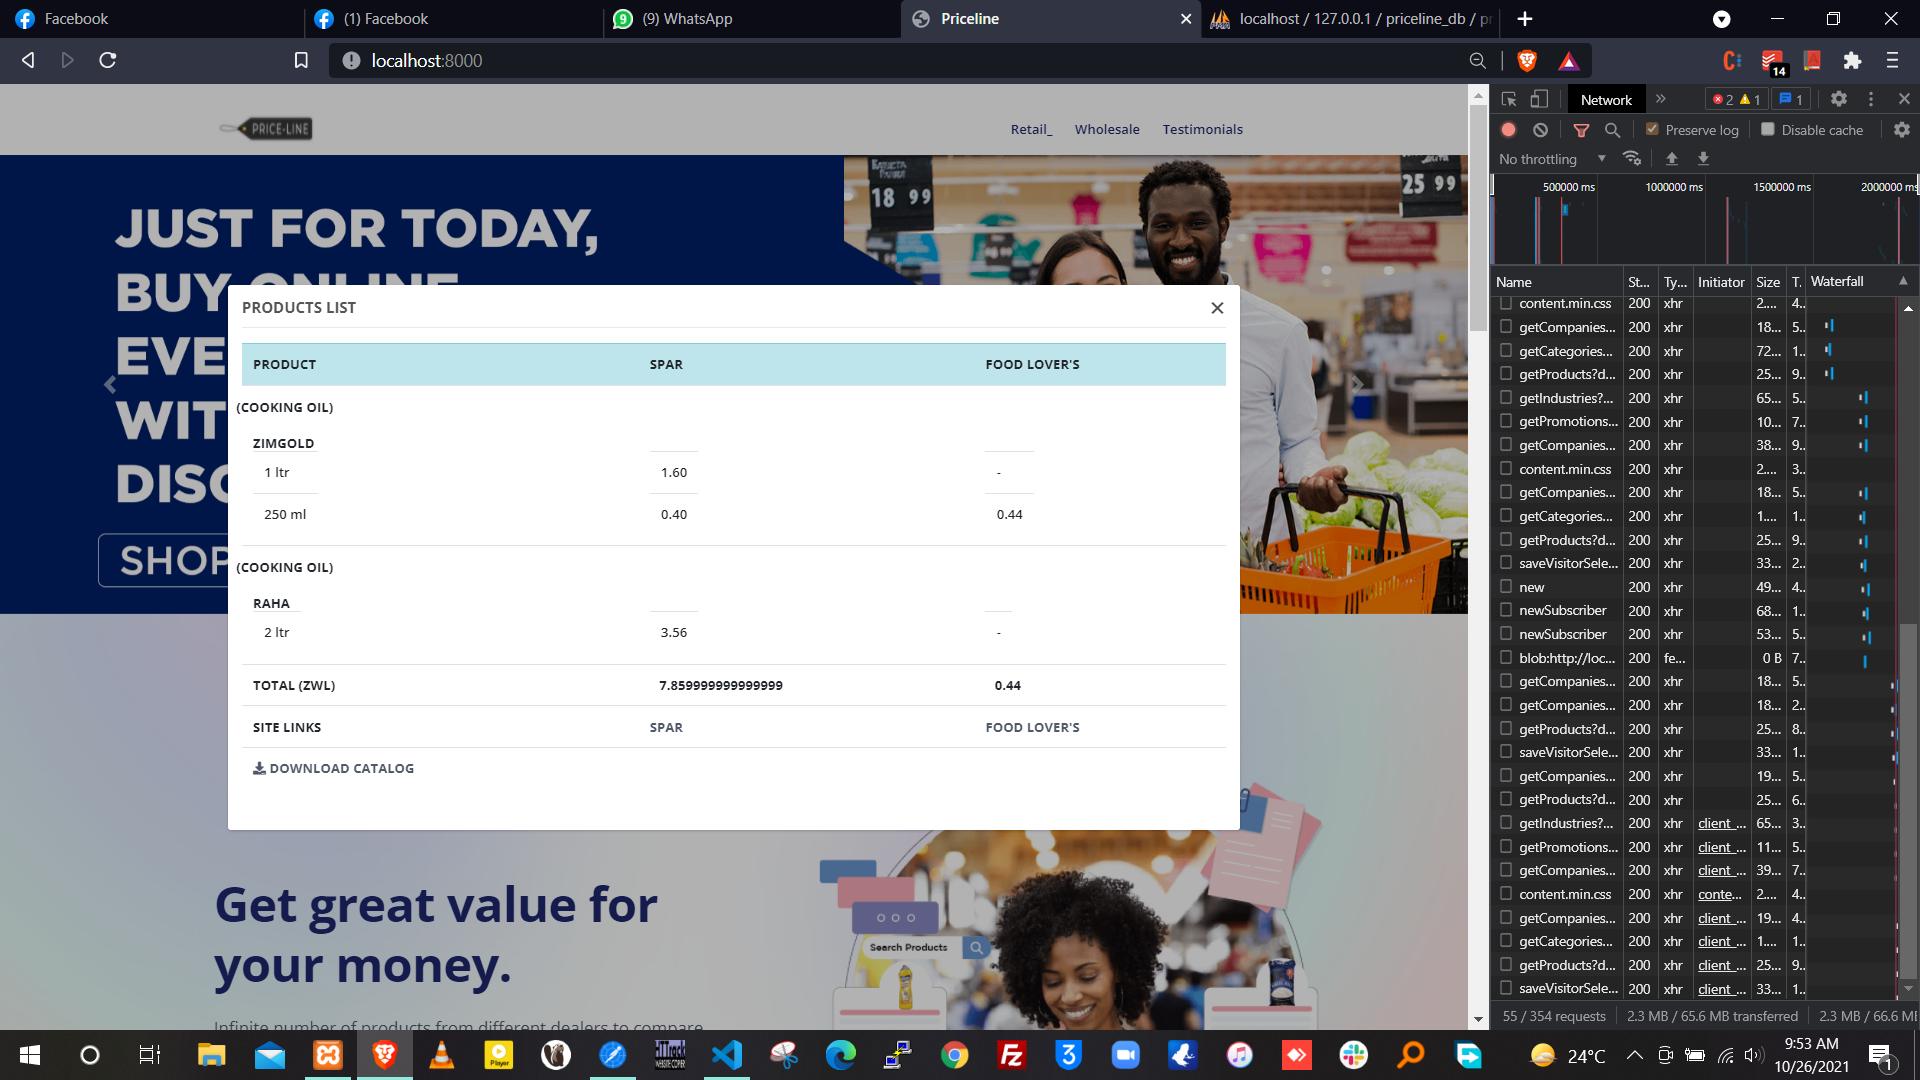Screen dimensions: 1920x1080
Task: Open the DevTools three-dot customize menu
Action: pos(1871,99)
